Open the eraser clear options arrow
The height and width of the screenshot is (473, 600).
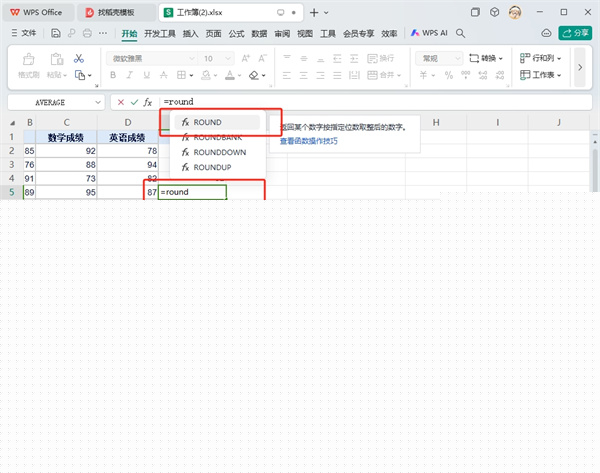coord(263,75)
